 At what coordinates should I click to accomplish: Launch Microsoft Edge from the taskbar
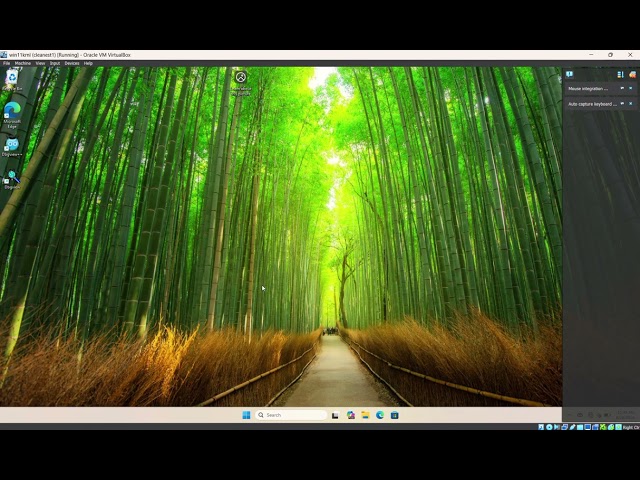point(380,415)
